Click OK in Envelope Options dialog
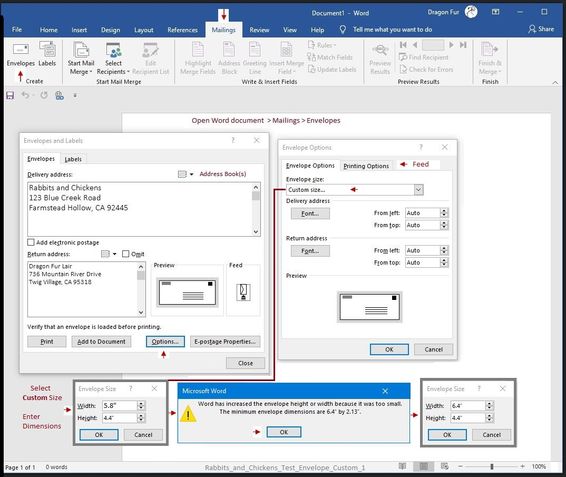This screenshot has width=566, height=477. (389, 350)
